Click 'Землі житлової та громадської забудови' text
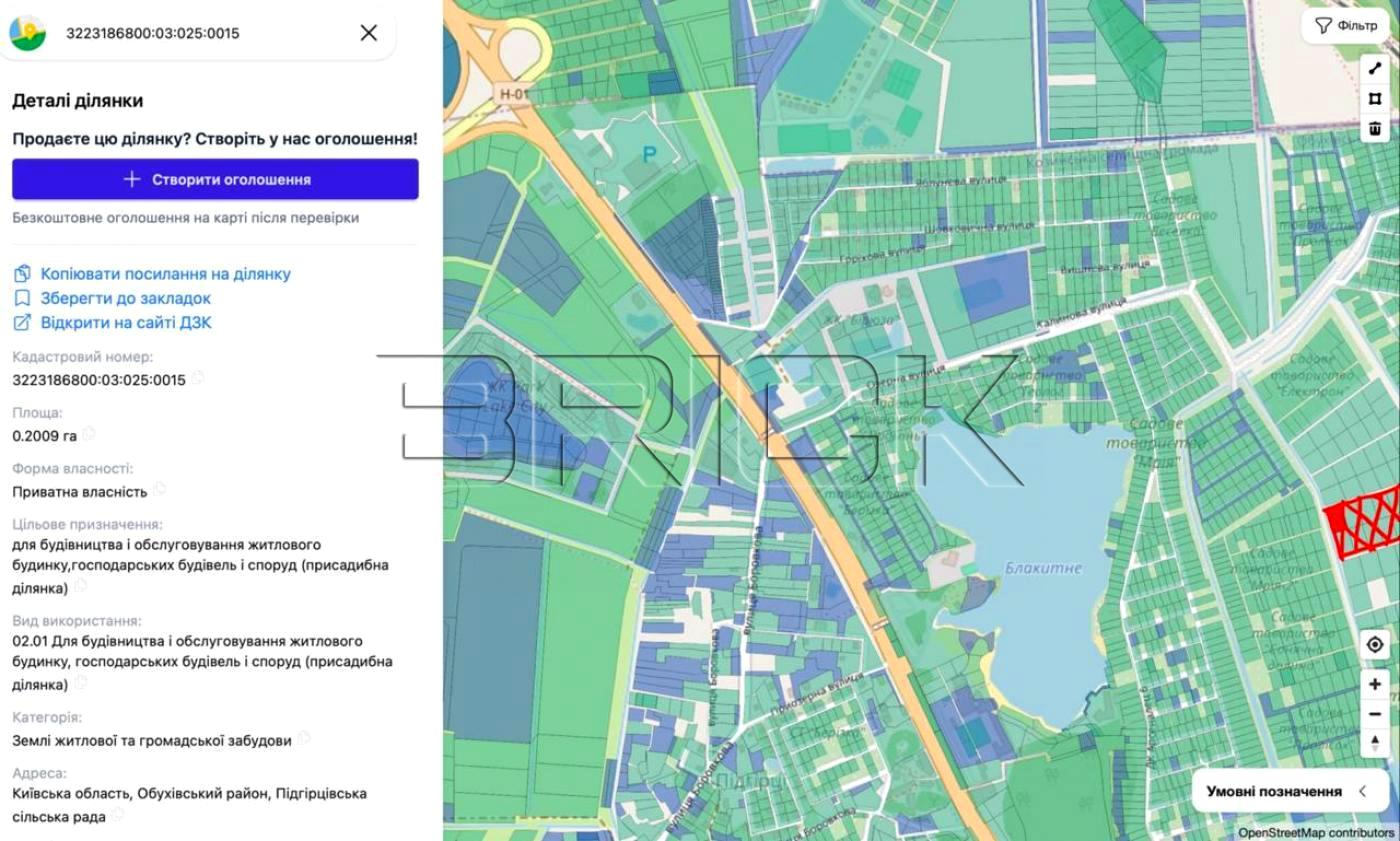Image resolution: width=1400 pixels, height=841 pixels. coord(152,741)
